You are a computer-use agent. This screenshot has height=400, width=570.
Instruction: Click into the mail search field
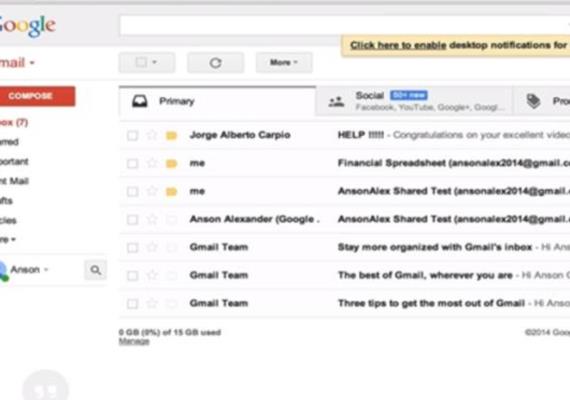(345, 25)
